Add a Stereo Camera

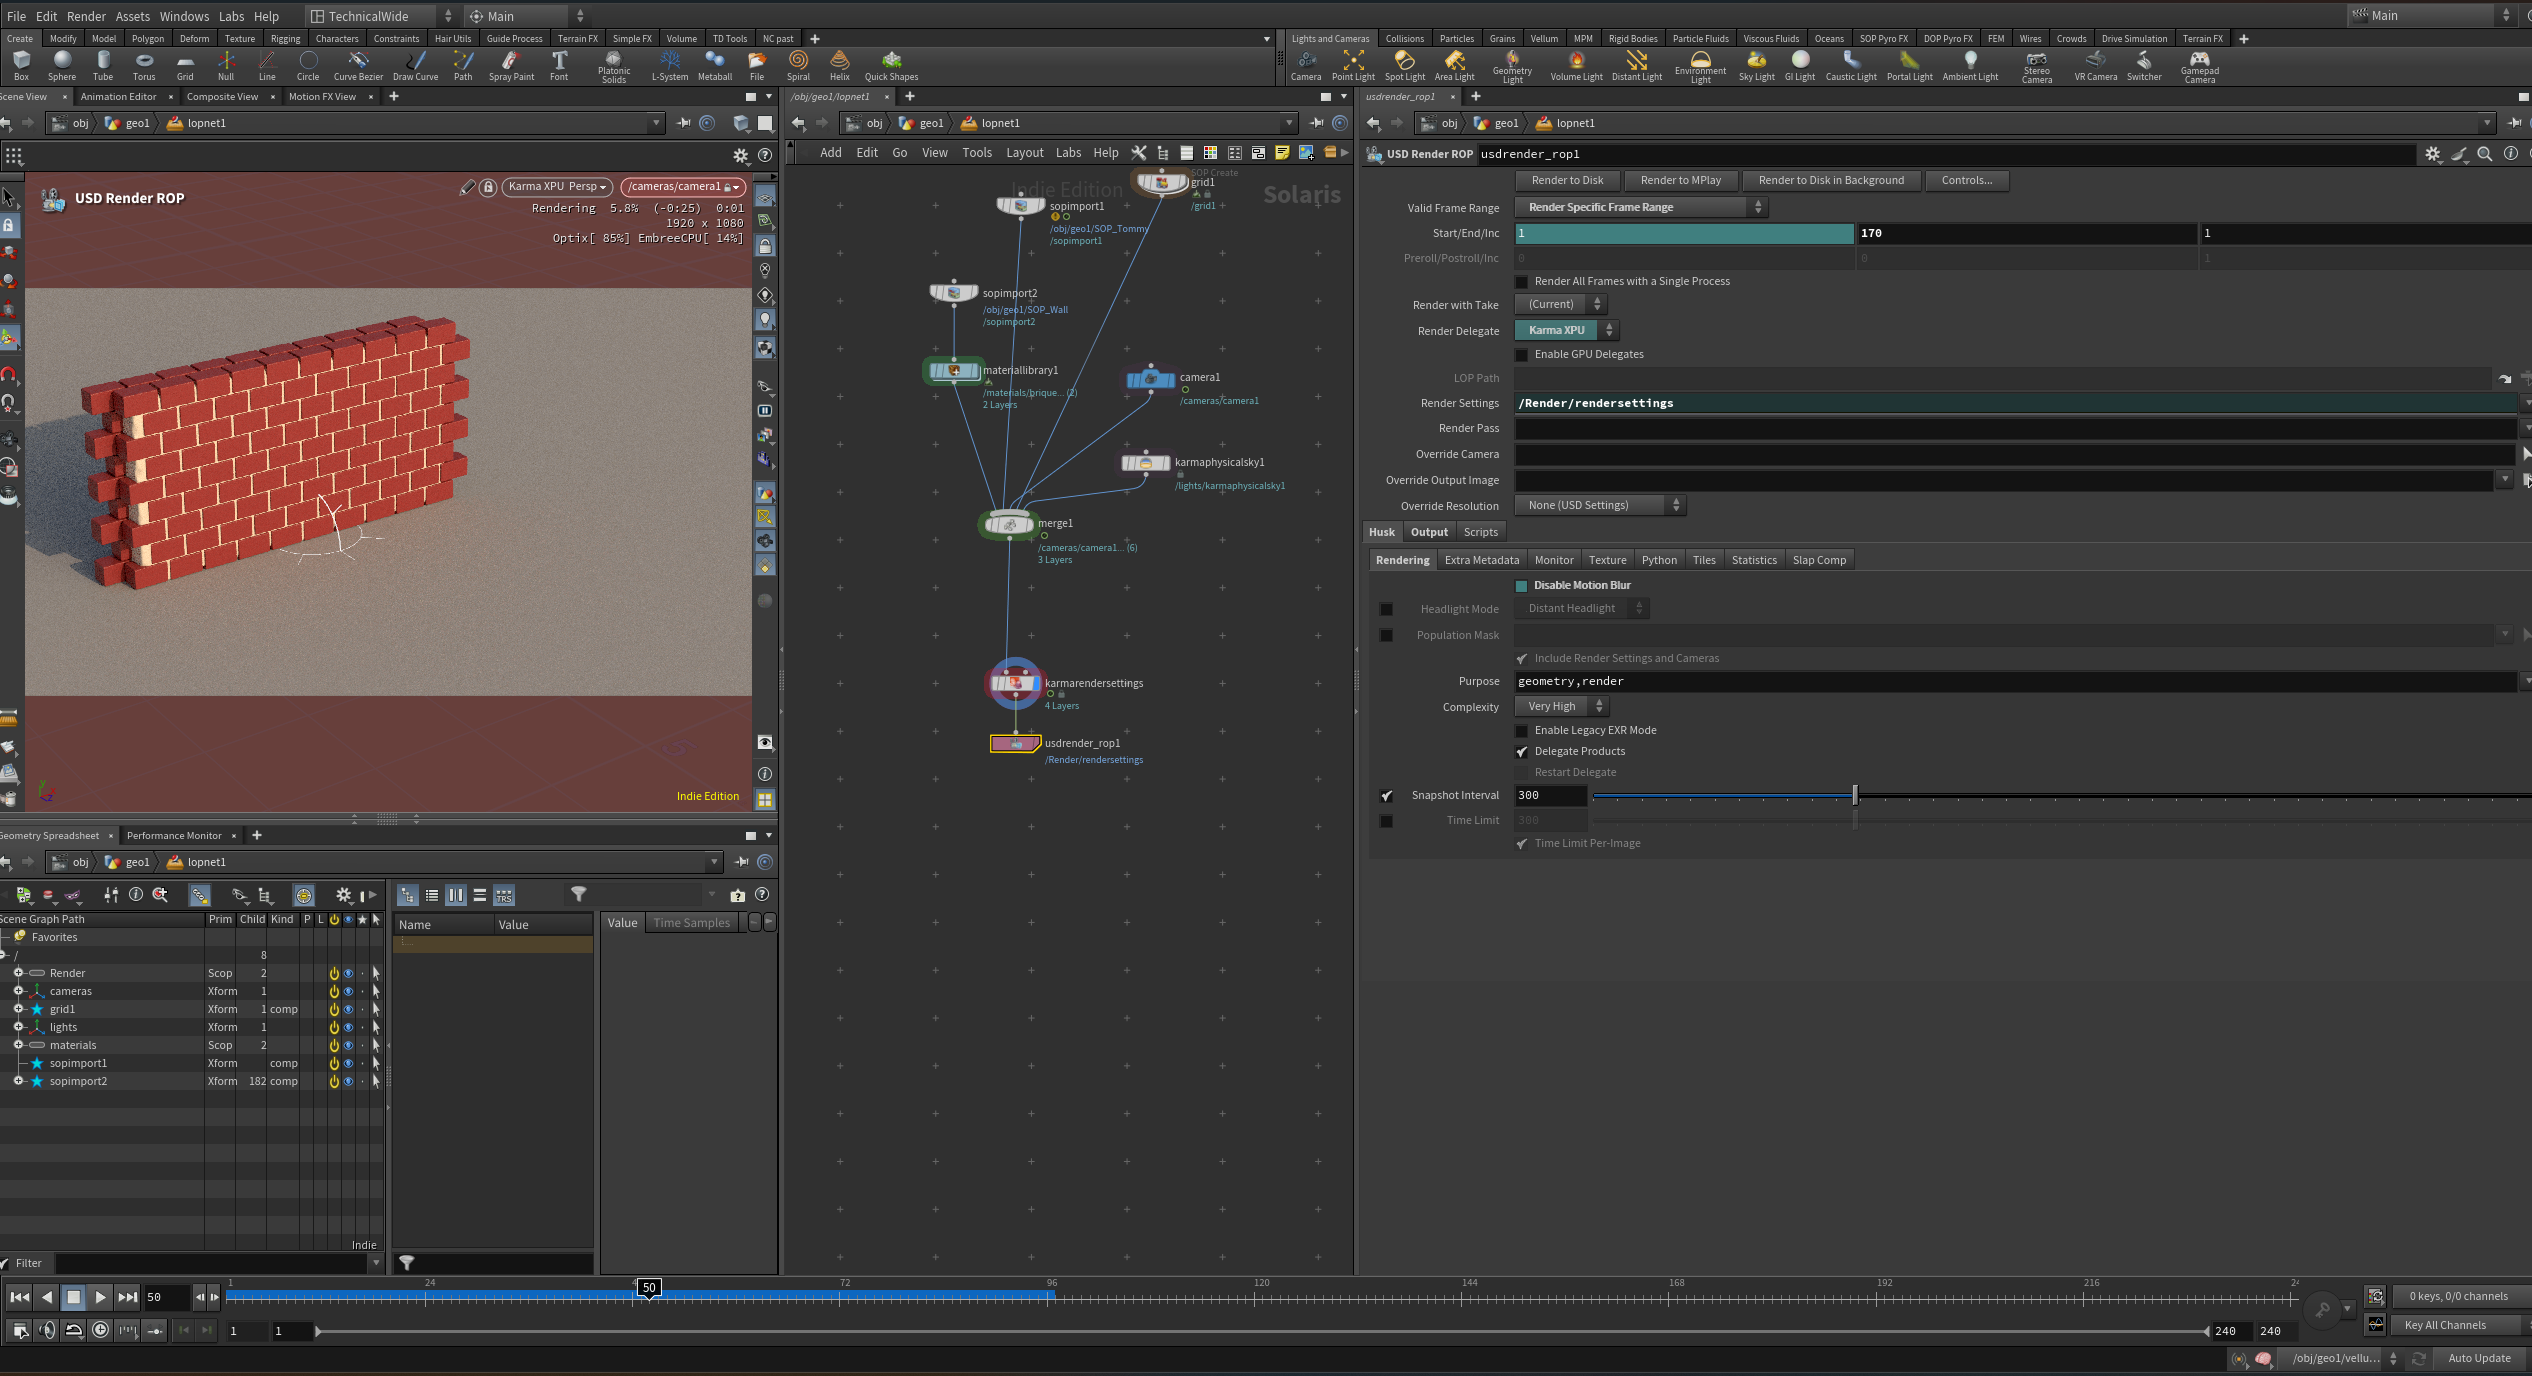(x=2037, y=67)
